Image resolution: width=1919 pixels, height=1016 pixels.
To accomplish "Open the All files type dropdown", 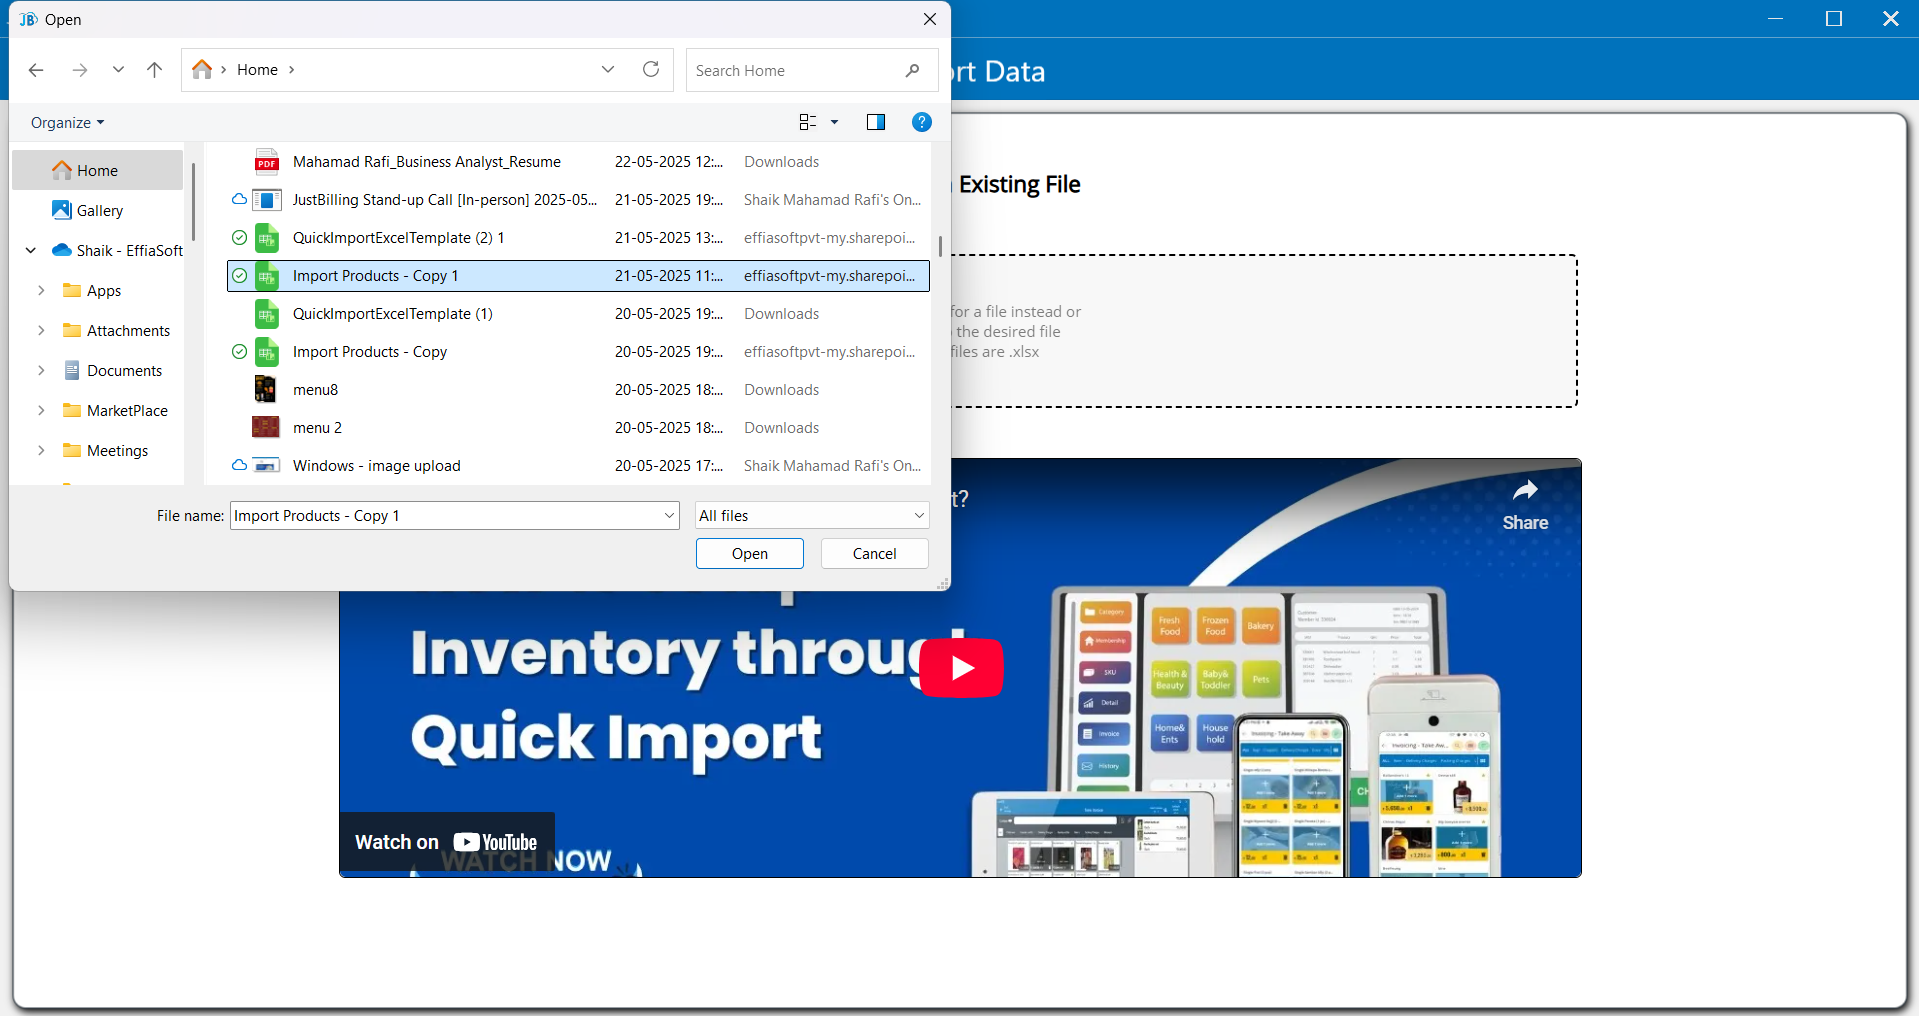I will [811, 516].
